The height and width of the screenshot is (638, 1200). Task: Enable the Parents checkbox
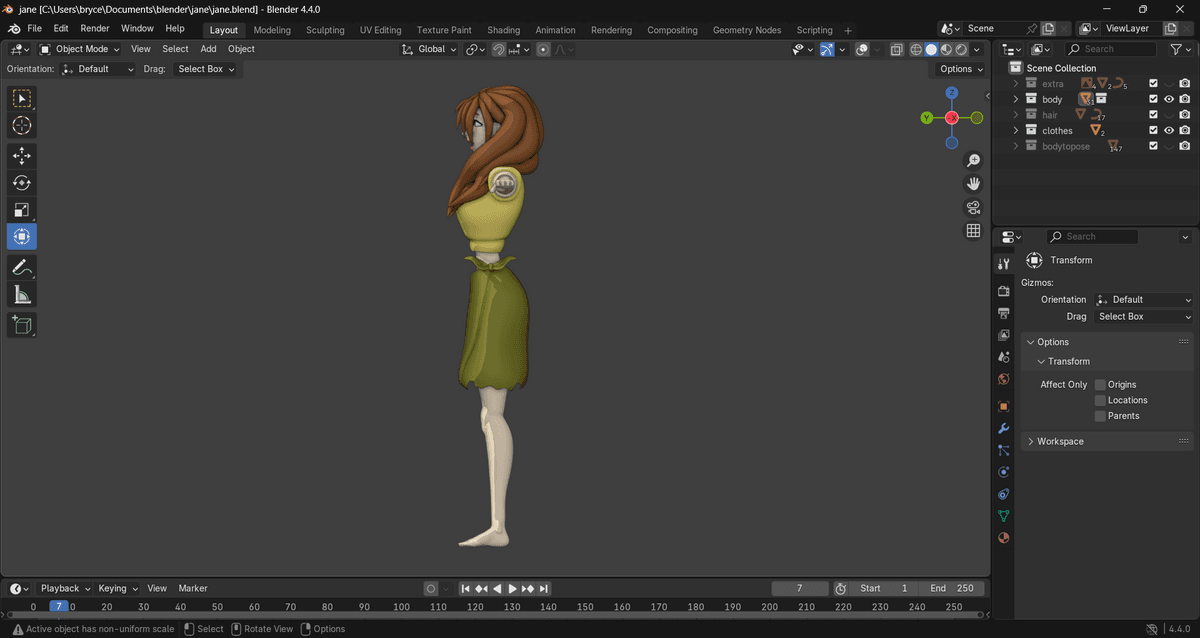coord(1100,416)
